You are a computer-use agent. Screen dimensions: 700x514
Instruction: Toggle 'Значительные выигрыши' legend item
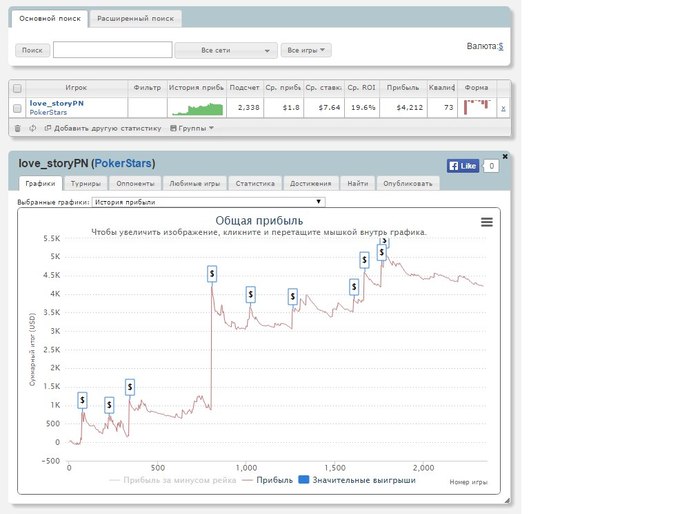(357, 480)
